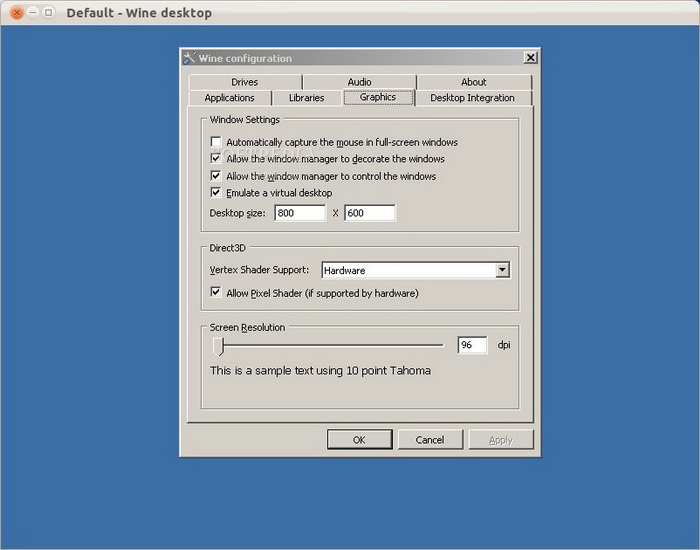700x550 pixels.
Task: Click the desktop width field showing 800
Action: click(300, 213)
